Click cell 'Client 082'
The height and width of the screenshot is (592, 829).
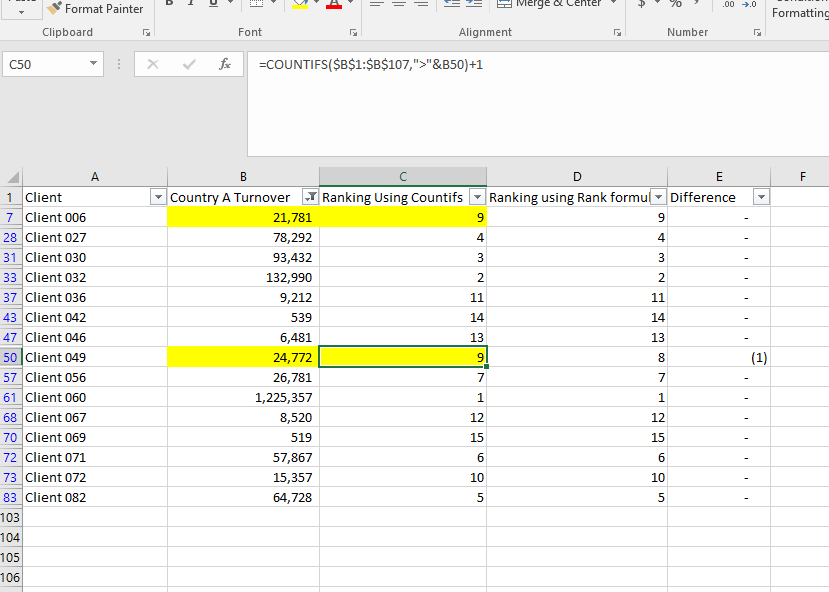(x=95, y=498)
